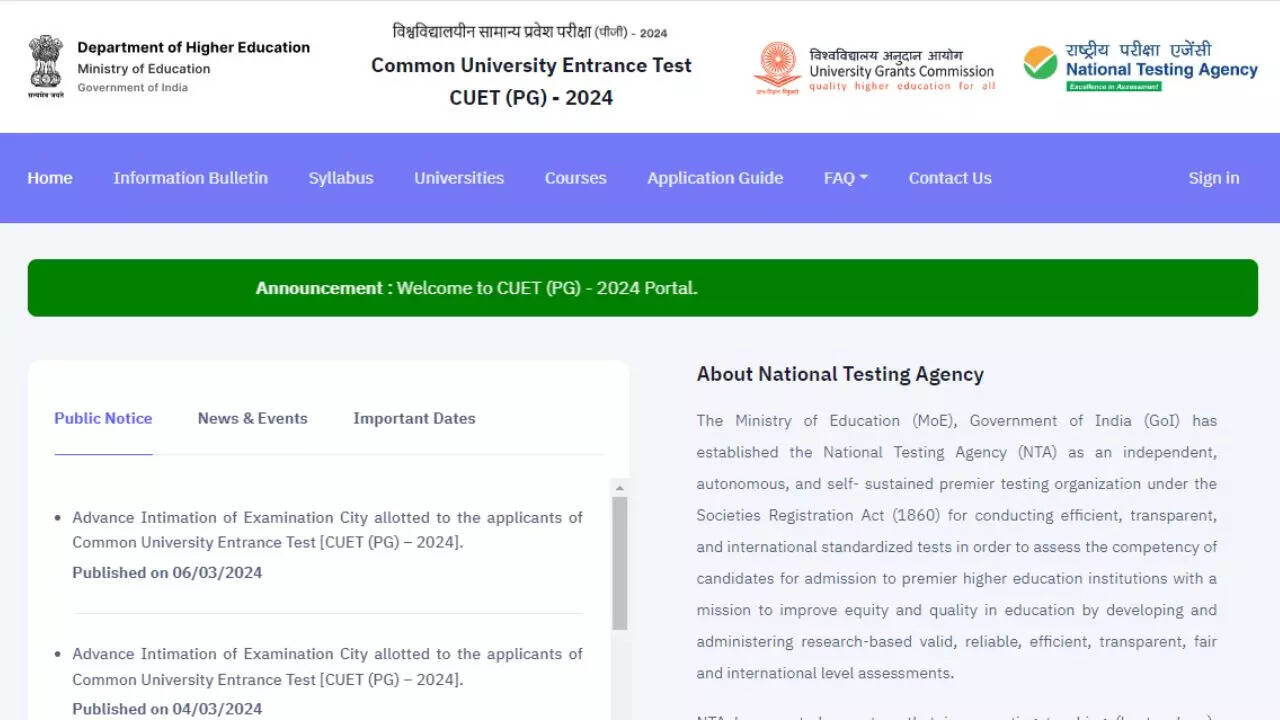Open the notice published on 04/03/2024
This screenshot has width=1280, height=720.
point(327,666)
